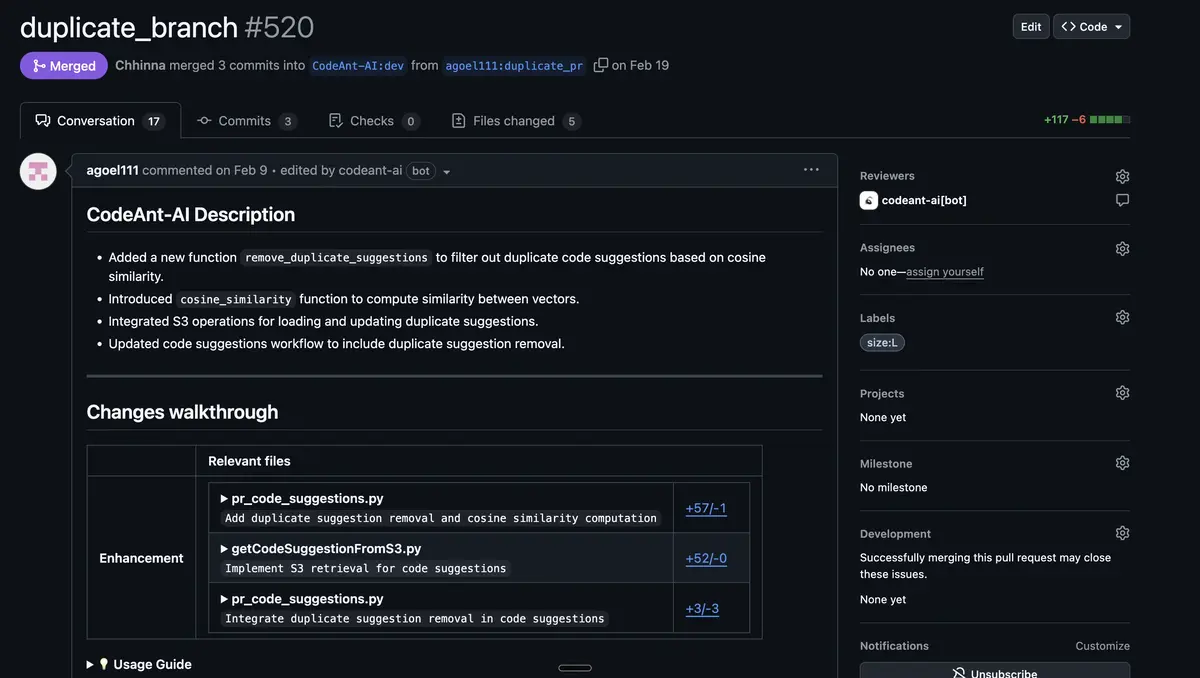Open the Projects settings gear
This screenshot has height=678, width=1200.
click(x=1121, y=392)
